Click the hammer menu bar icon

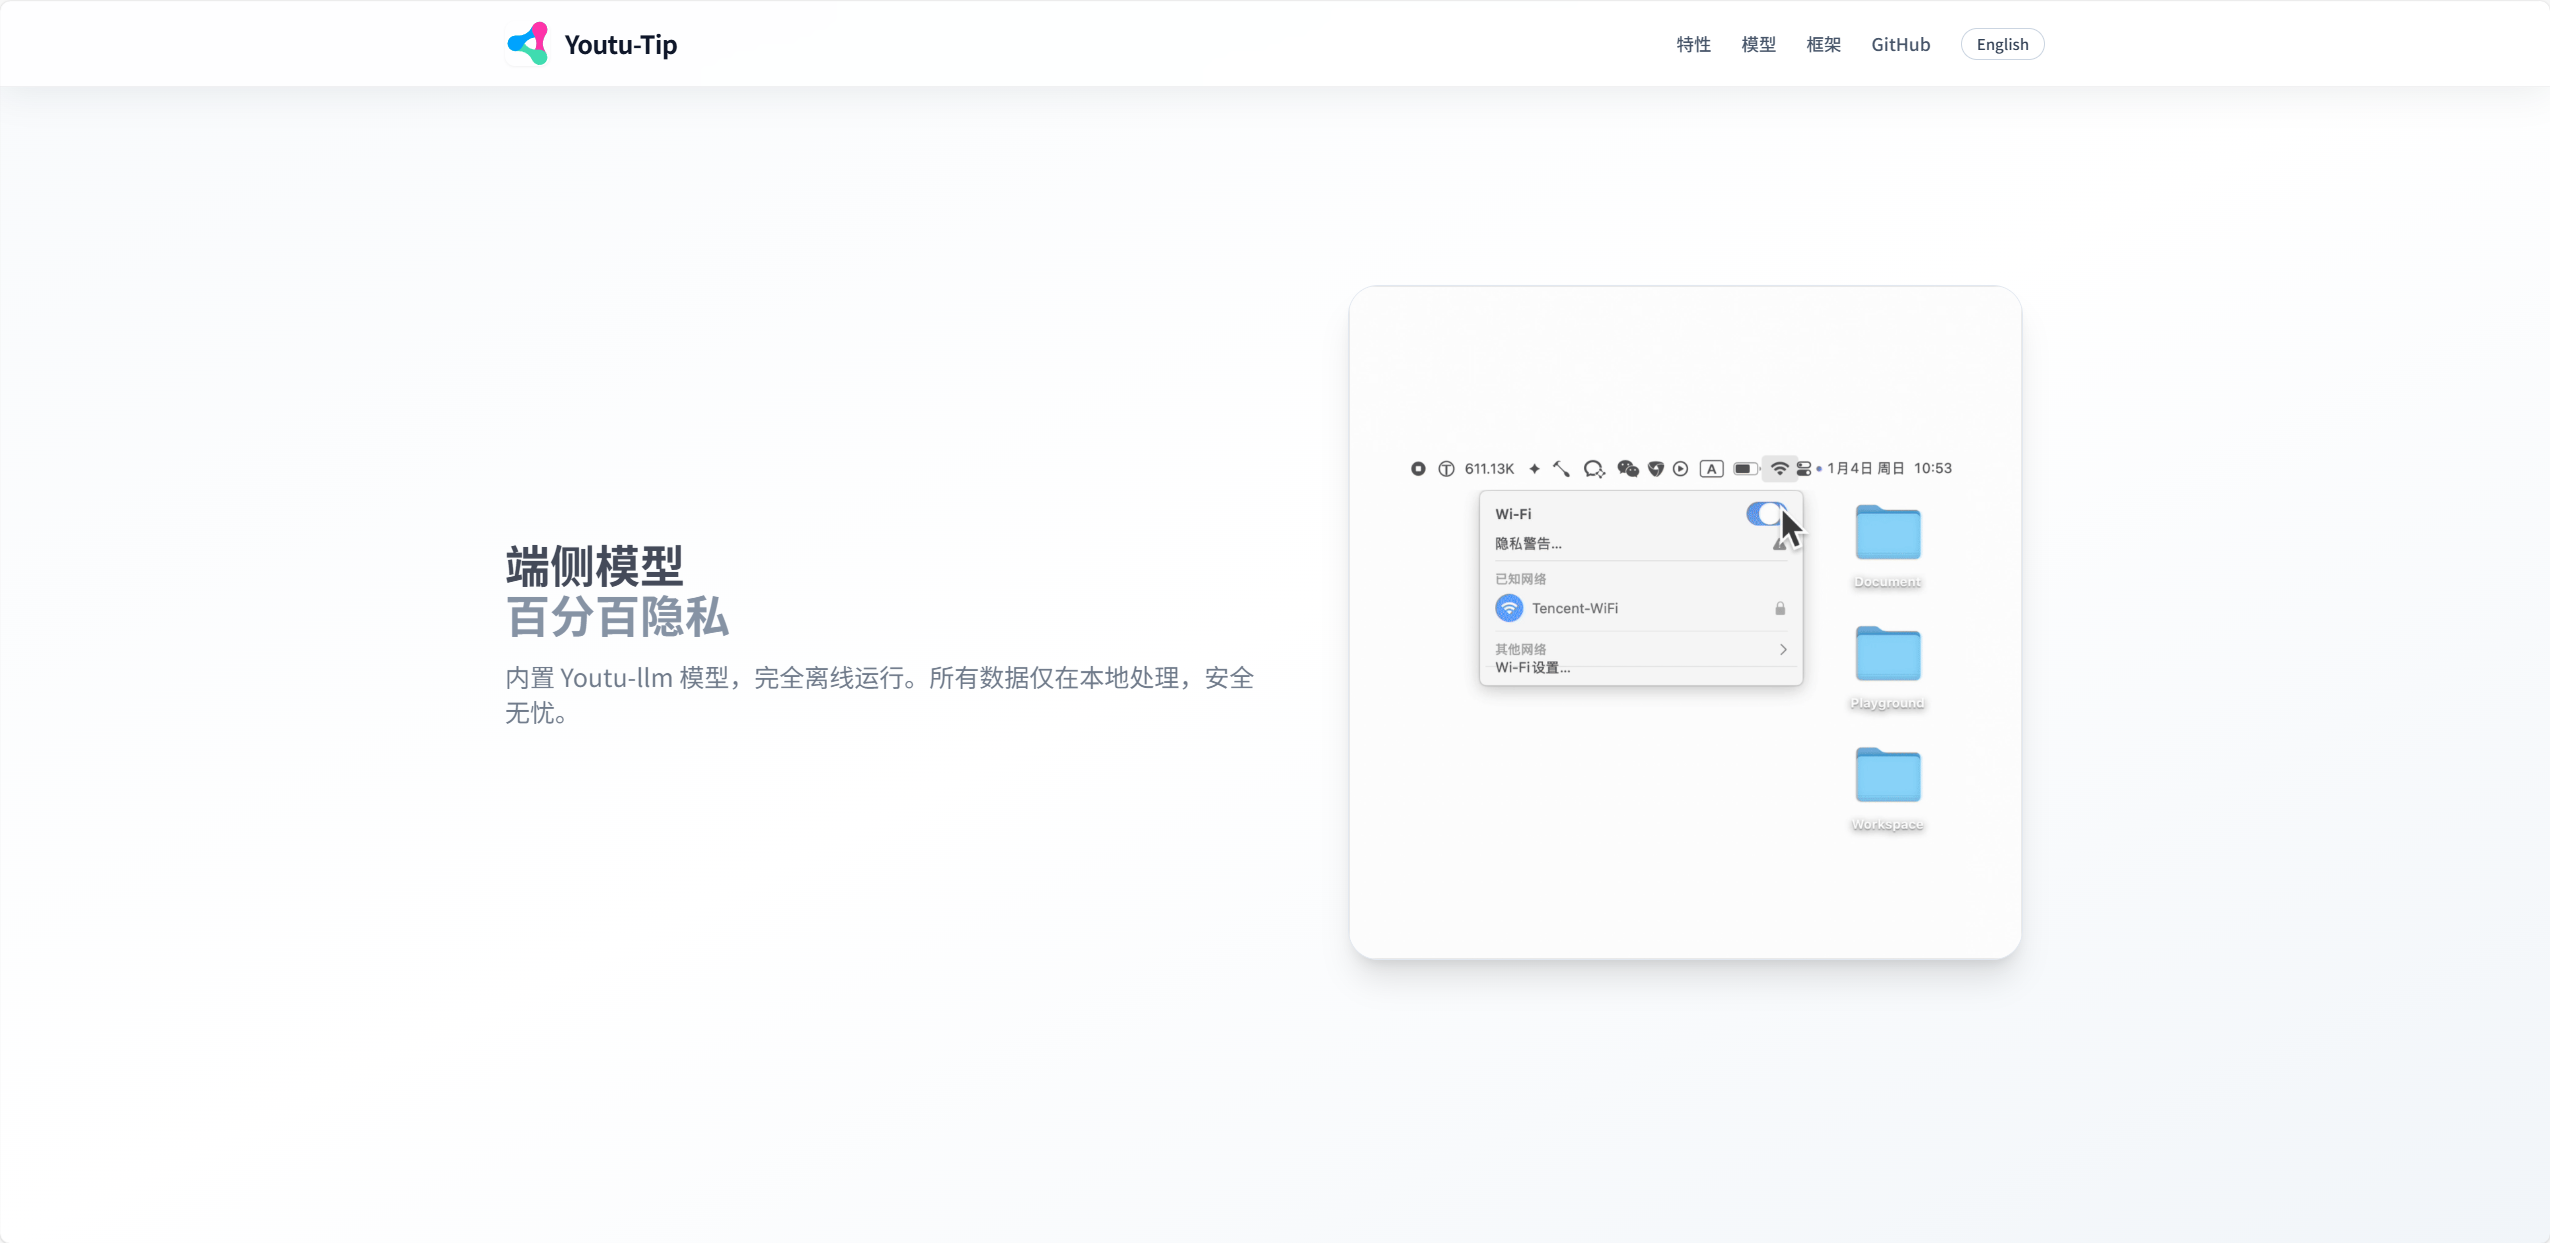point(1561,468)
